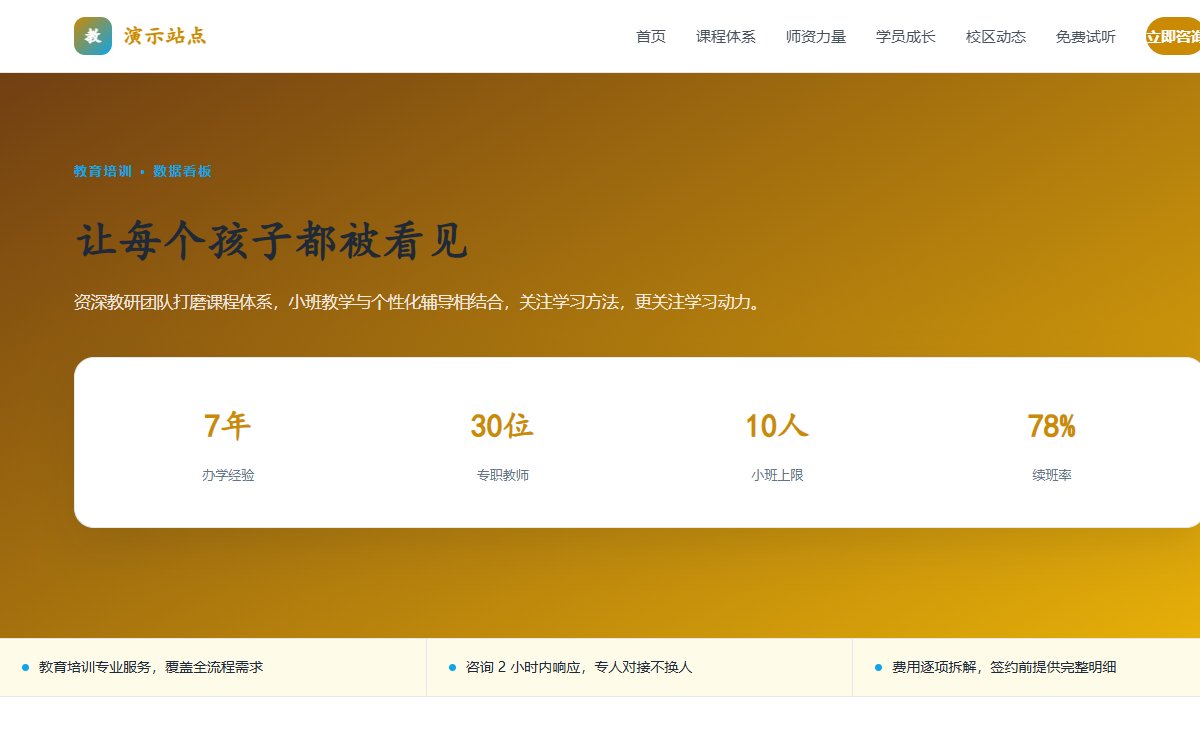Click the 小班上限 label
Screen dimensions: 1200x750
[777, 475]
